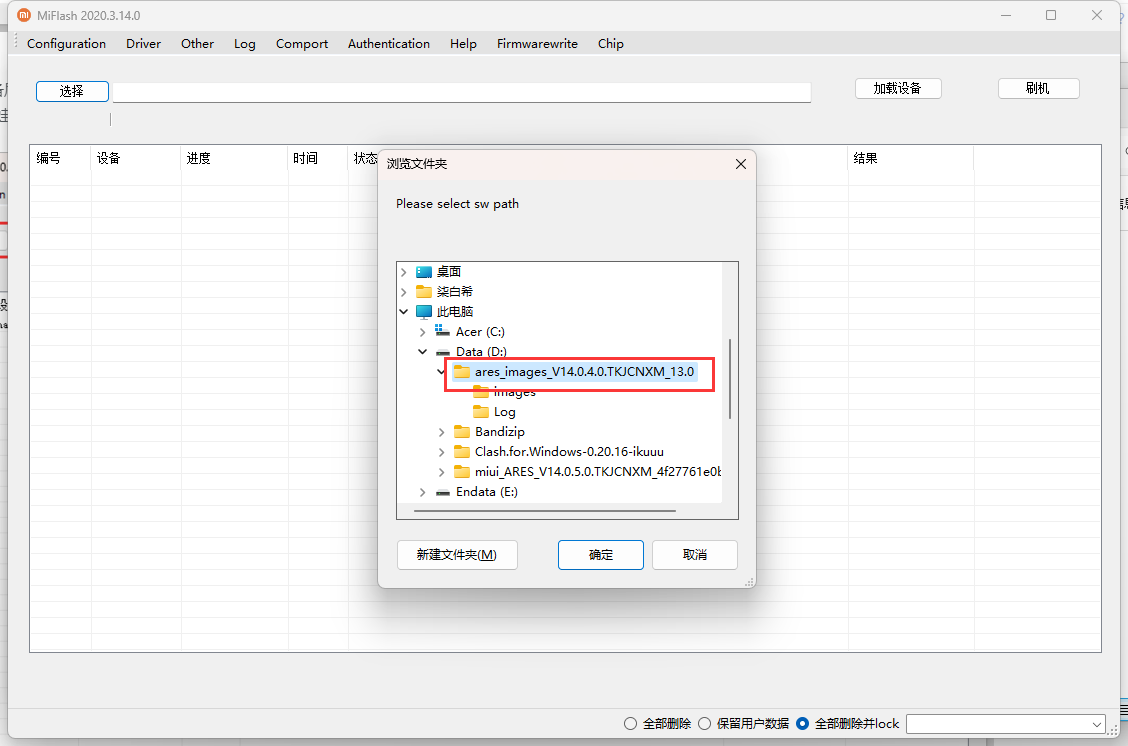Click the Clash.for.Windows folder icon
Viewport: 1128px width, 746px height.
click(x=462, y=452)
